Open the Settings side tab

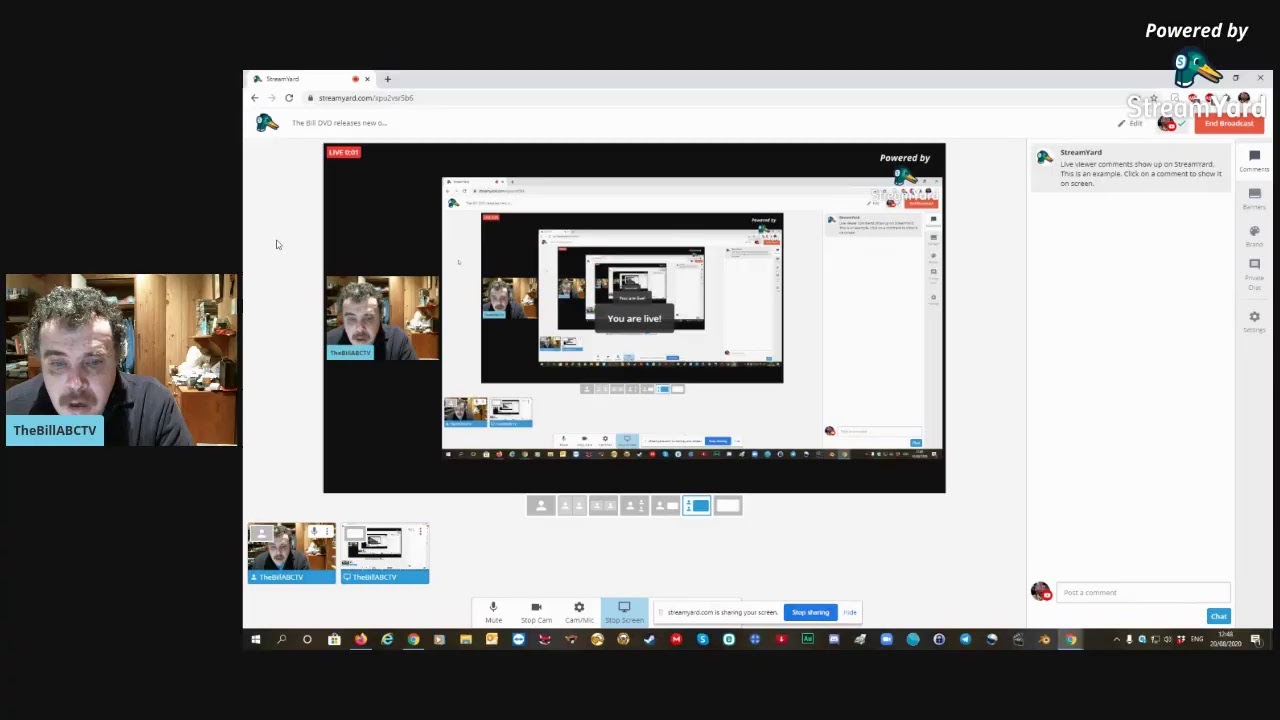pos(1254,321)
